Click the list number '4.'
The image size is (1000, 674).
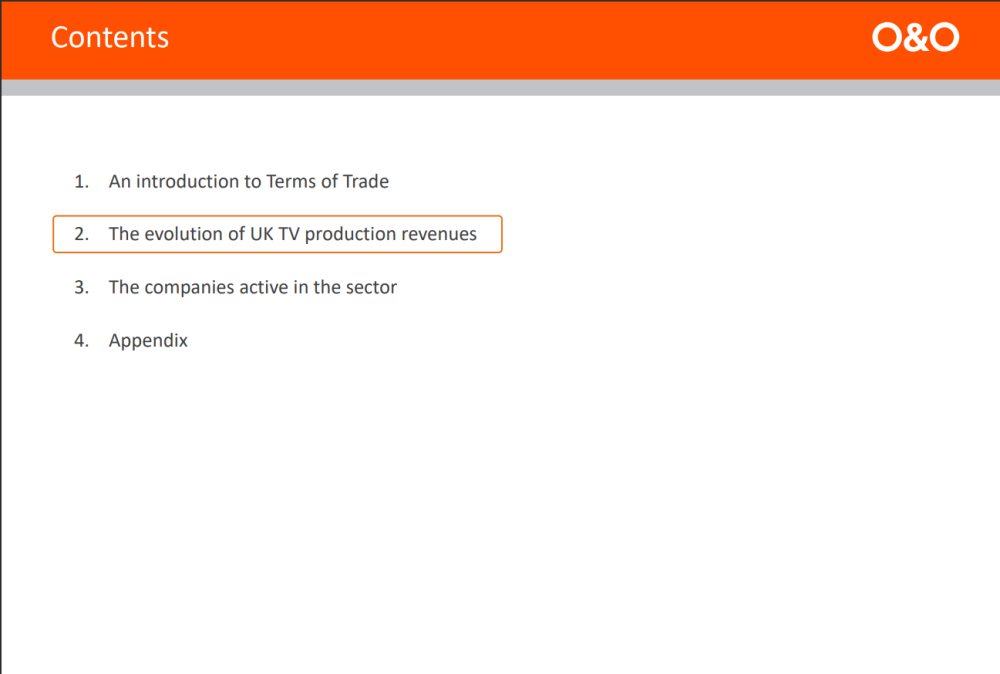81,340
